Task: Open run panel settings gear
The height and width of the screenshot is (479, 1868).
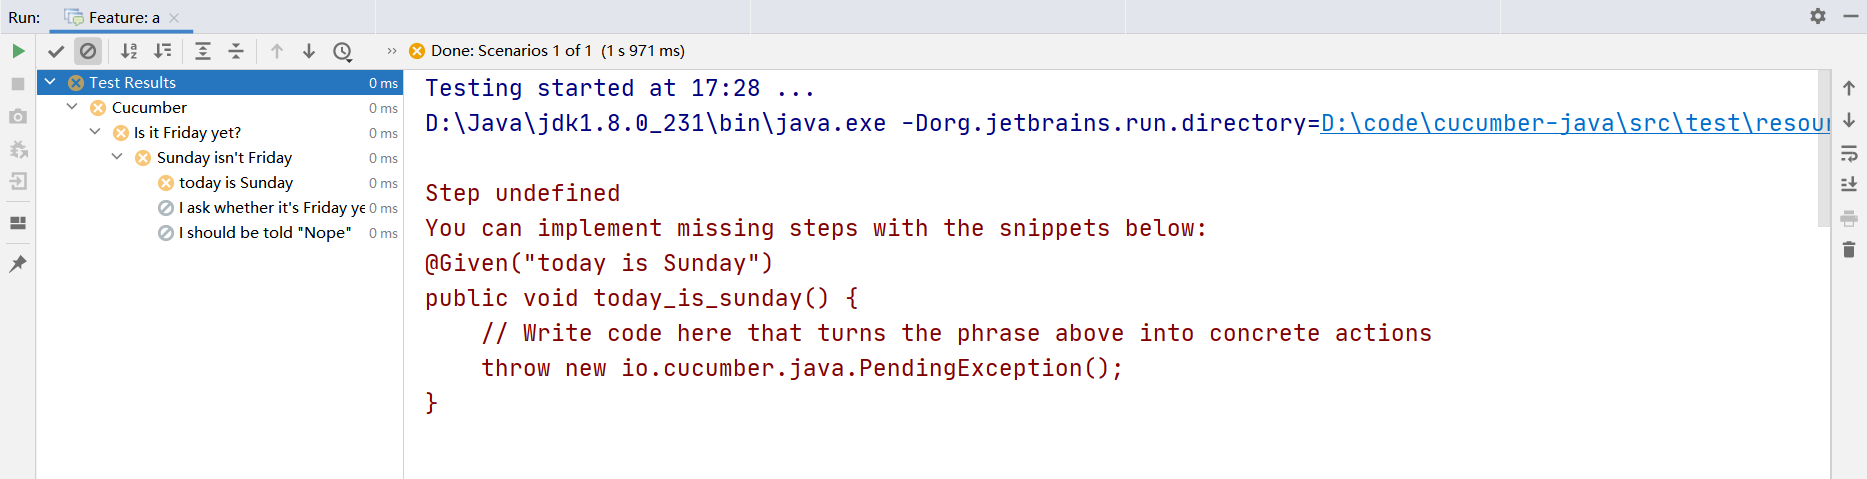Action: [1818, 16]
